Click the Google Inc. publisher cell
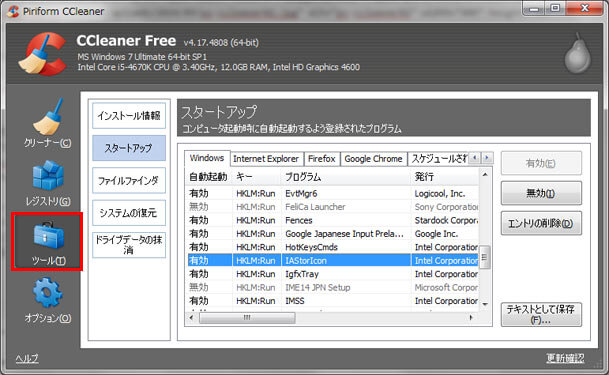This screenshot has width=609, height=375. point(436,234)
